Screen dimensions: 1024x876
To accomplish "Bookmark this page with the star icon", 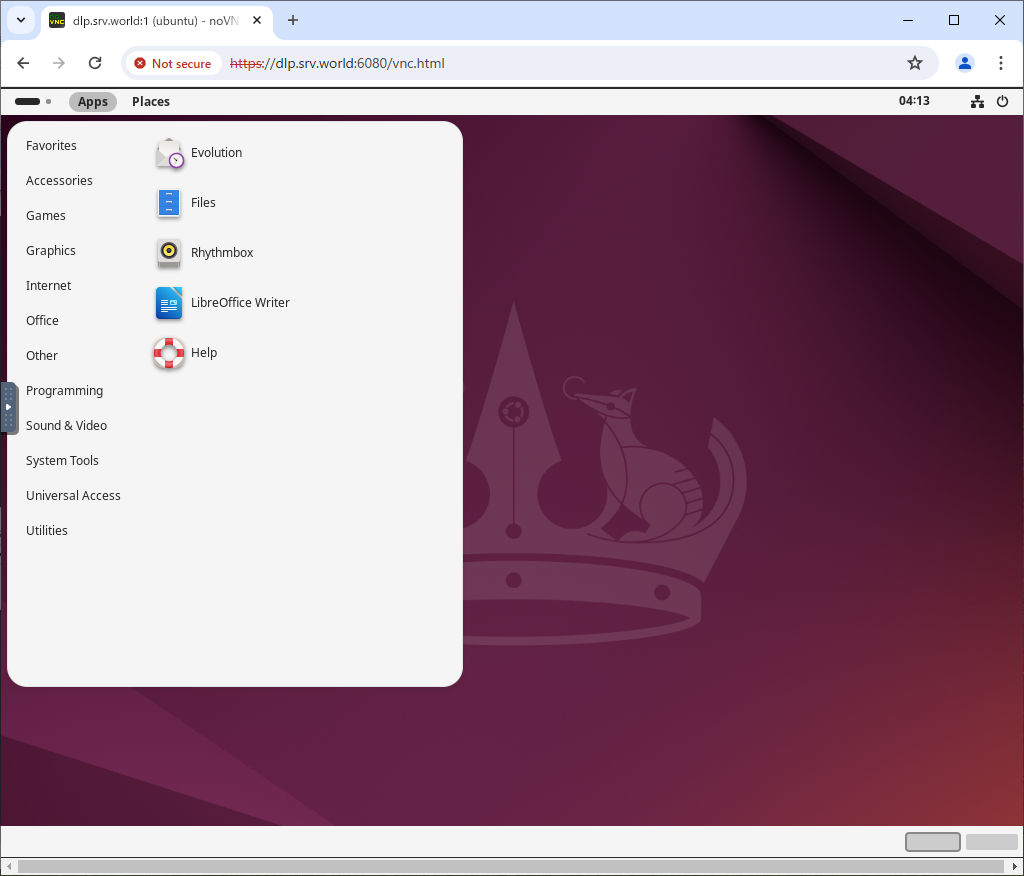I will tap(915, 63).
